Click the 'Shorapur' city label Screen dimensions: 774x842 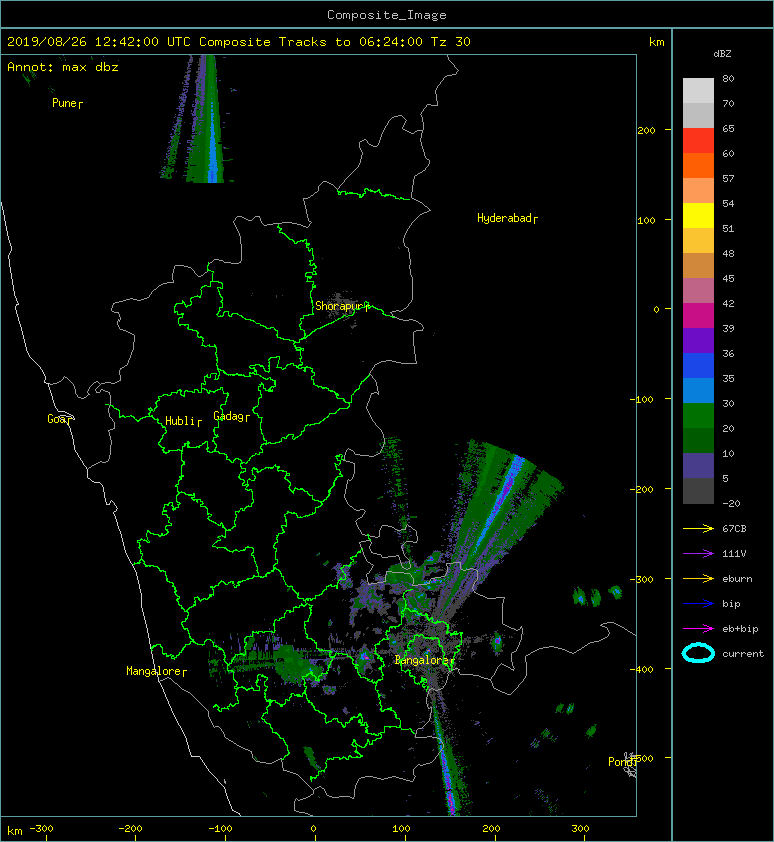point(339,306)
